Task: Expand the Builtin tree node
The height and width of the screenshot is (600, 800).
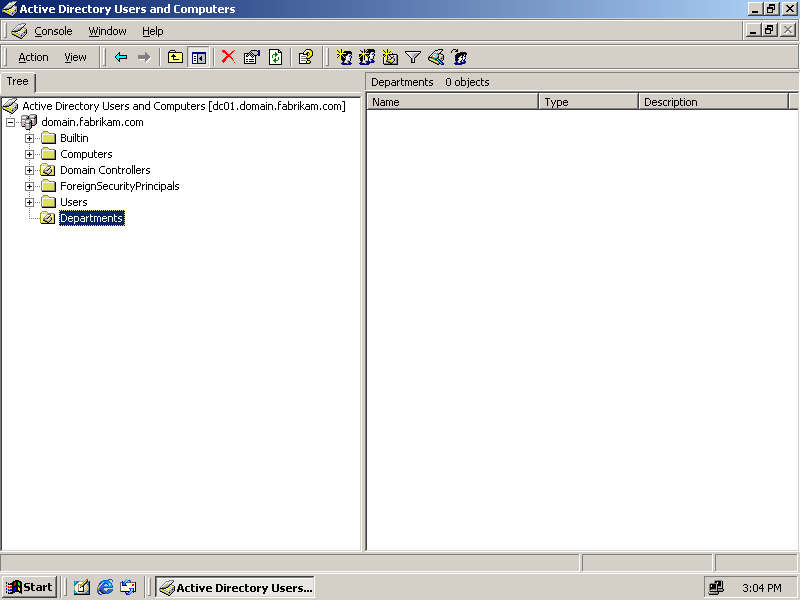Action: coord(30,138)
